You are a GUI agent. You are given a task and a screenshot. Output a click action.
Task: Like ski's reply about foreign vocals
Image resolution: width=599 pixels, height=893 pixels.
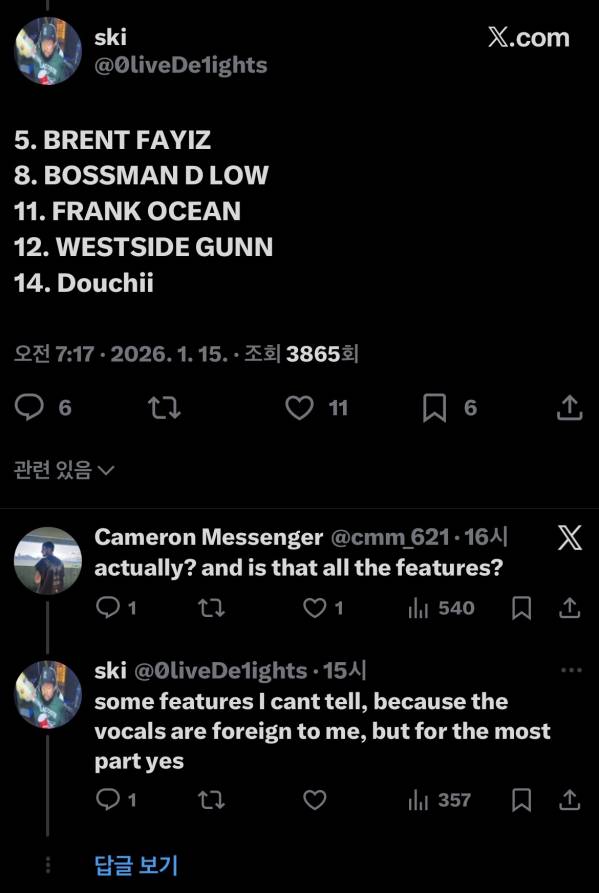click(x=314, y=800)
